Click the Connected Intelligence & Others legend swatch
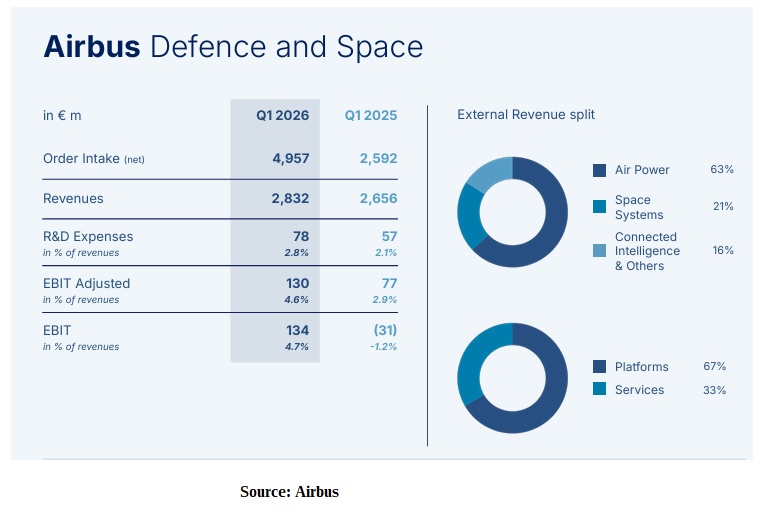 [x=600, y=251]
